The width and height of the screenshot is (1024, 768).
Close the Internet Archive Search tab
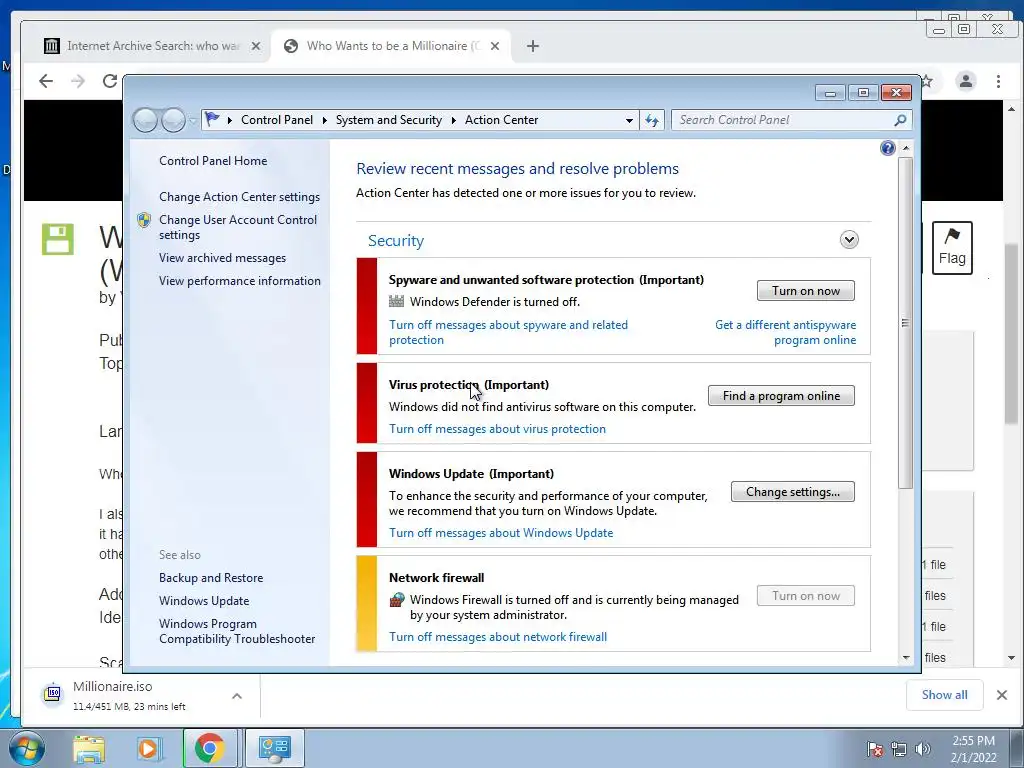256,46
